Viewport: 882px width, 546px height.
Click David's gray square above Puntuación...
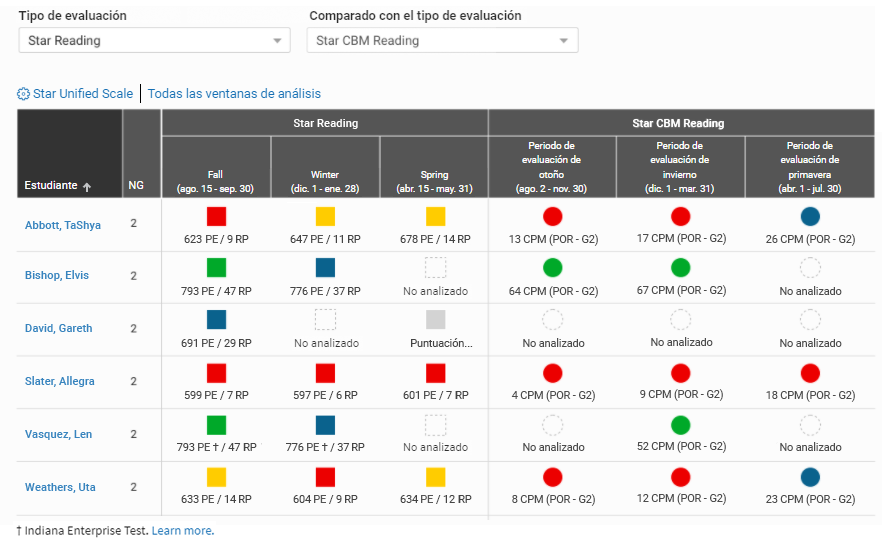435,319
